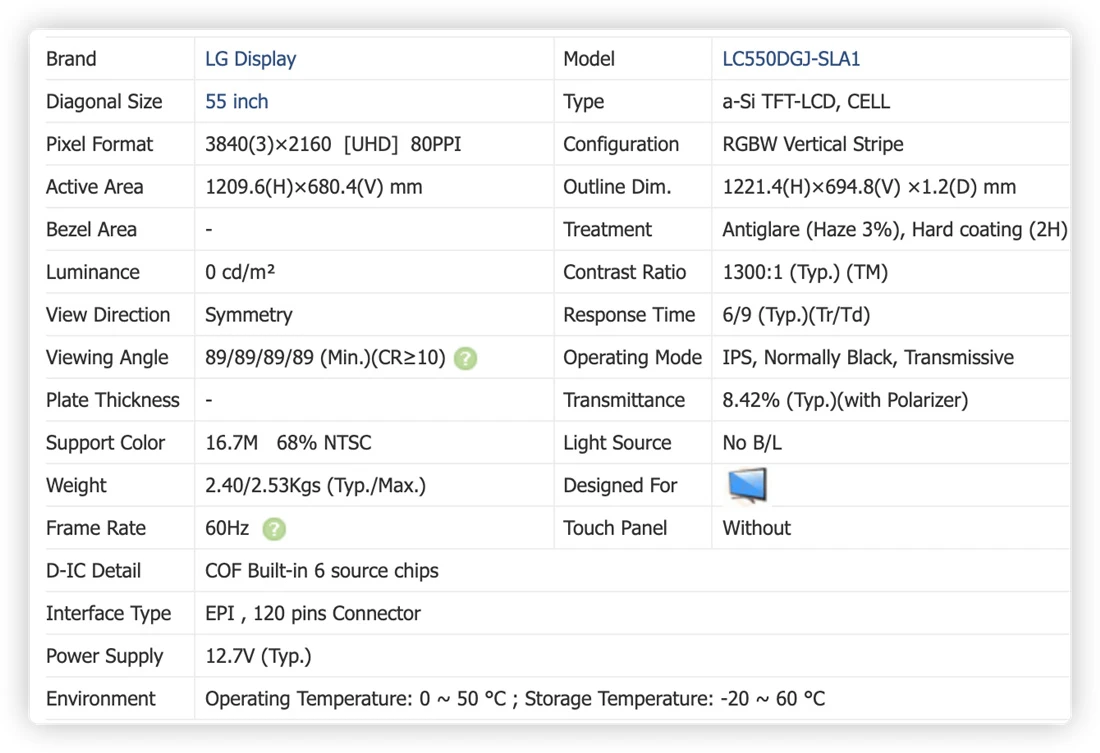Select the Touch Panel label
This screenshot has height=753, width=1100.
point(615,528)
